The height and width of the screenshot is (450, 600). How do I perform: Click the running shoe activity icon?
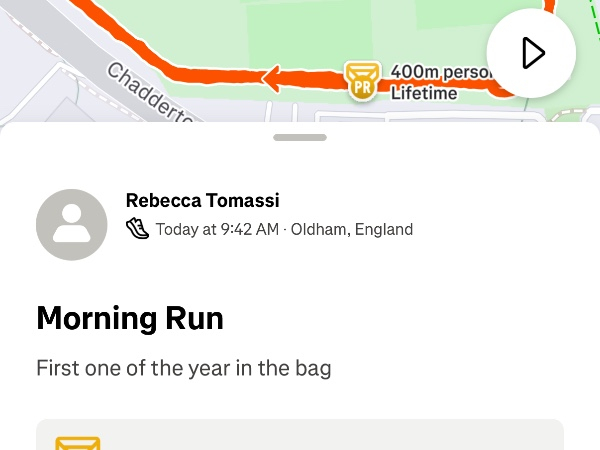(x=137, y=229)
